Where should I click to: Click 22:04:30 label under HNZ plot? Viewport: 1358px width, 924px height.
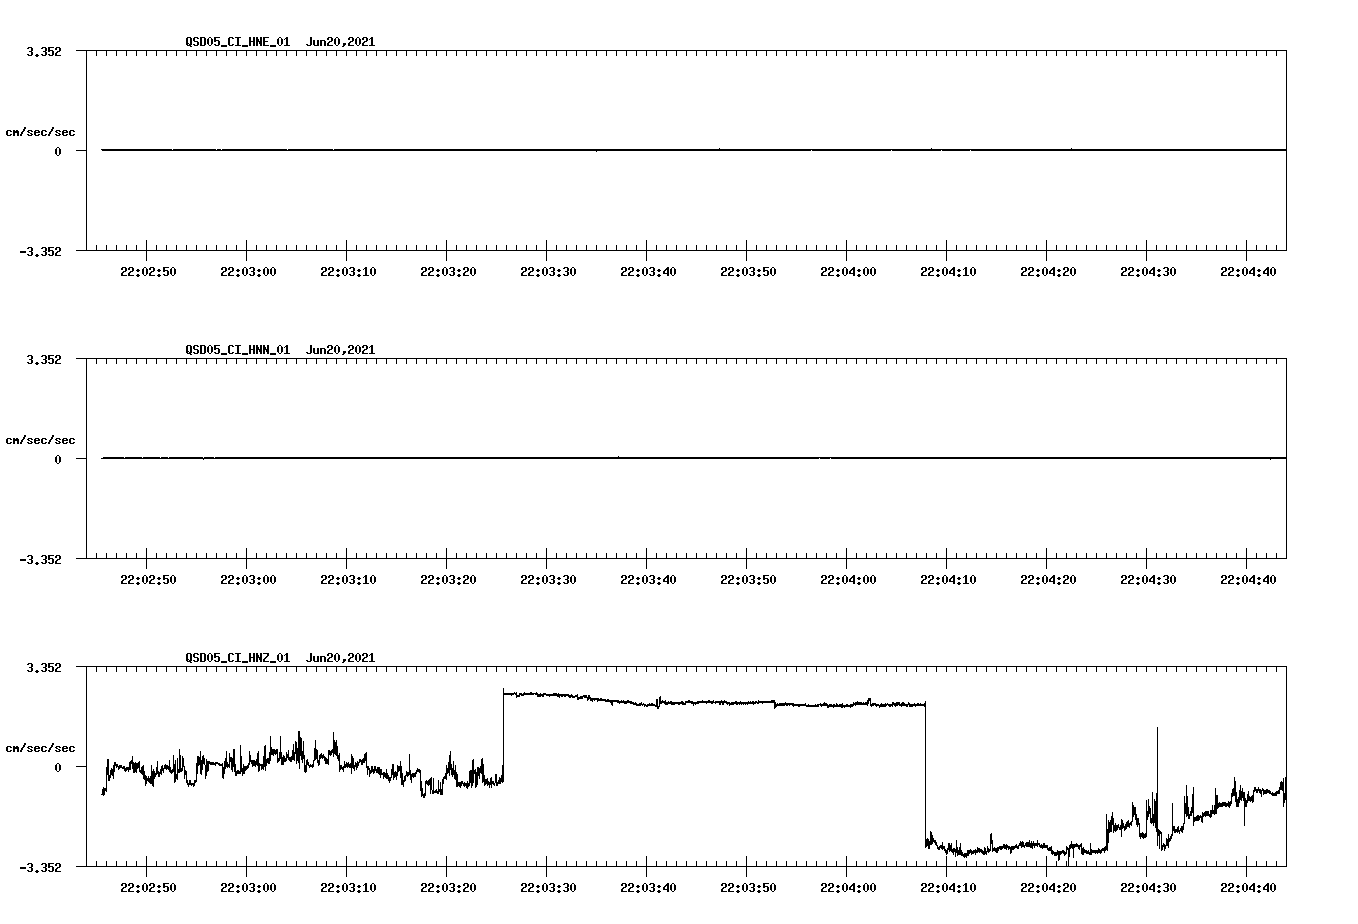point(1148,888)
